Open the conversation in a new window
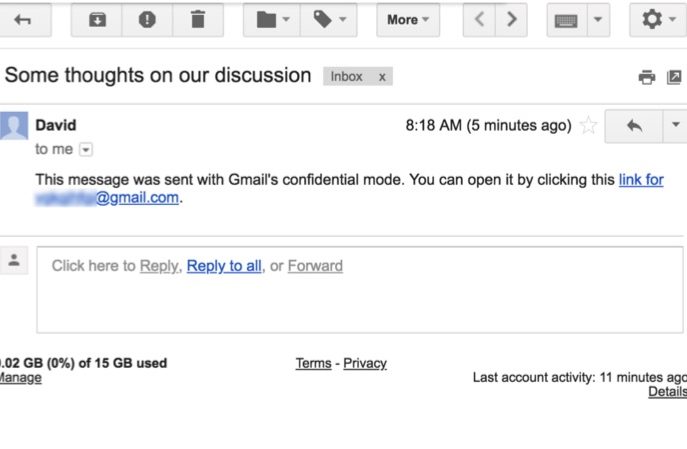 [x=675, y=77]
